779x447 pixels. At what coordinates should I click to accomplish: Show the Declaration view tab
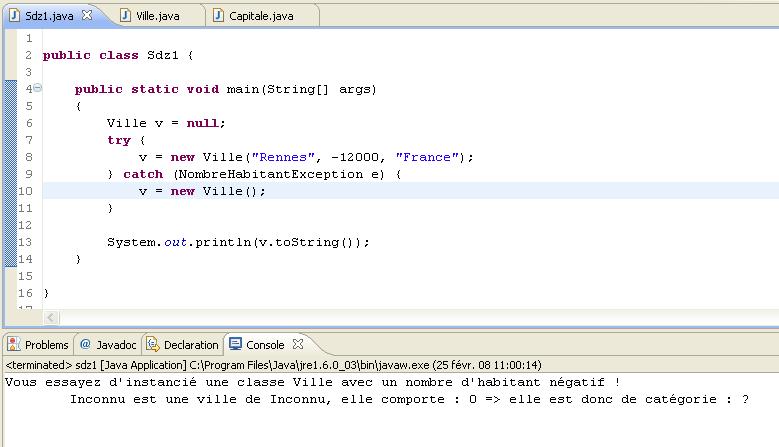coord(183,345)
